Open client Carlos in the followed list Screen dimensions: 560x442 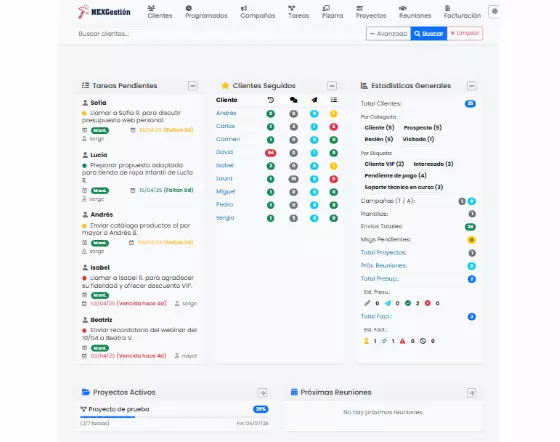(225, 126)
